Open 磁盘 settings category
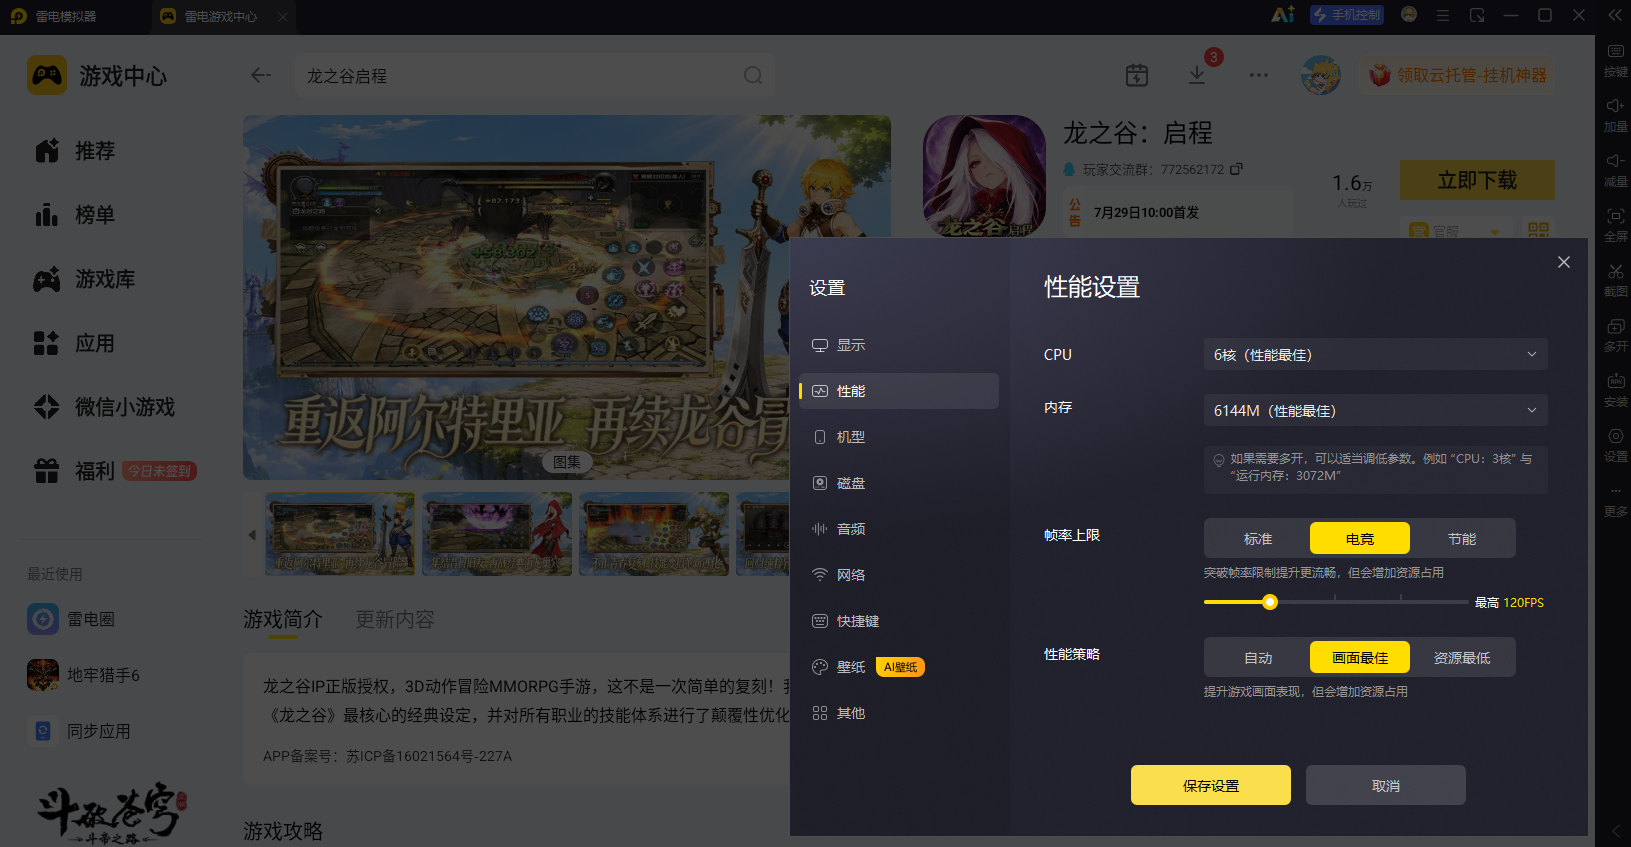Image resolution: width=1631 pixels, height=847 pixels. [899, 483]
